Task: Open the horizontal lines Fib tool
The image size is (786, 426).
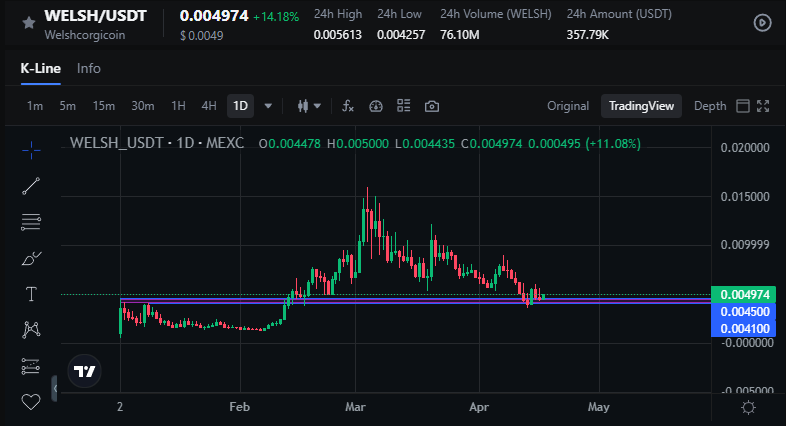Action: (31, 222)
